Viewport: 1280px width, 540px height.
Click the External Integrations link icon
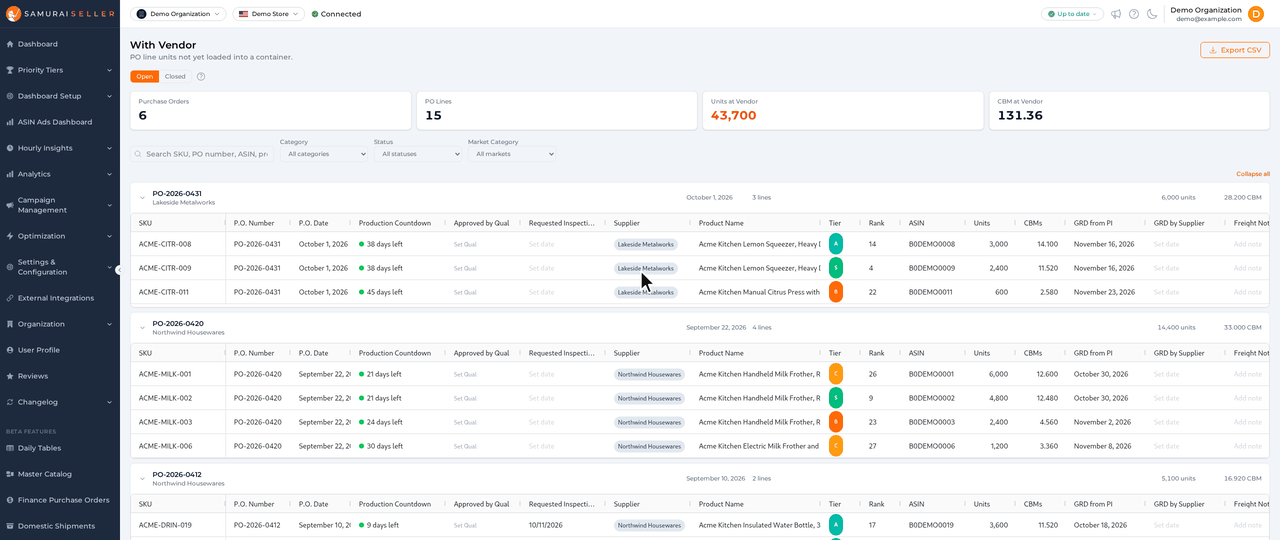click(x=10, y=298)
